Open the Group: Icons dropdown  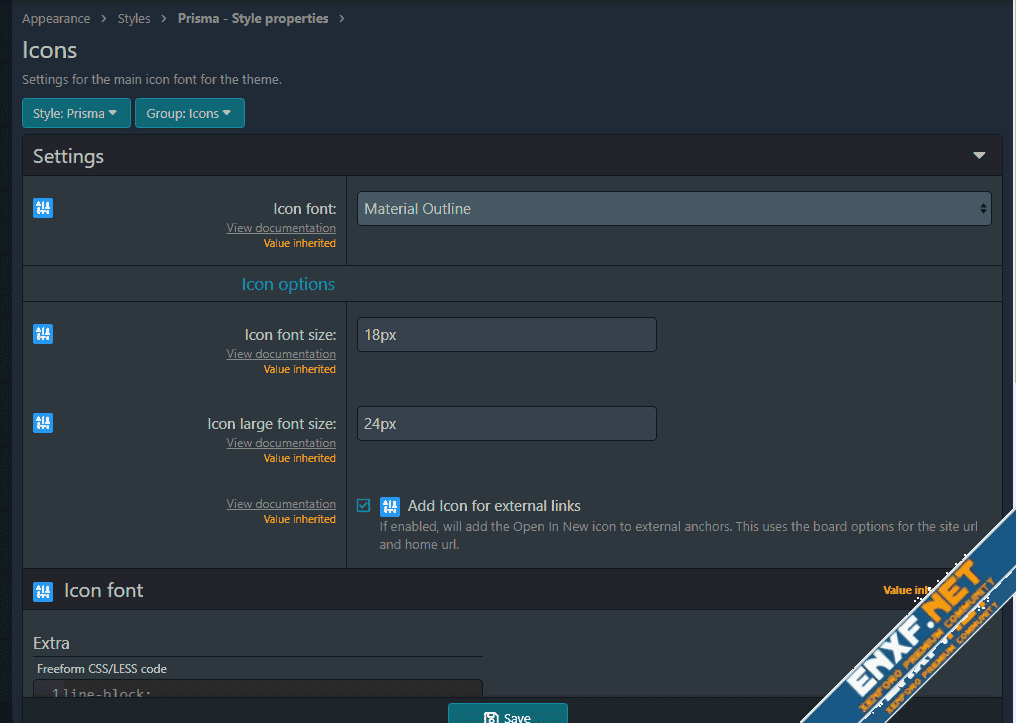click(189, 113)
